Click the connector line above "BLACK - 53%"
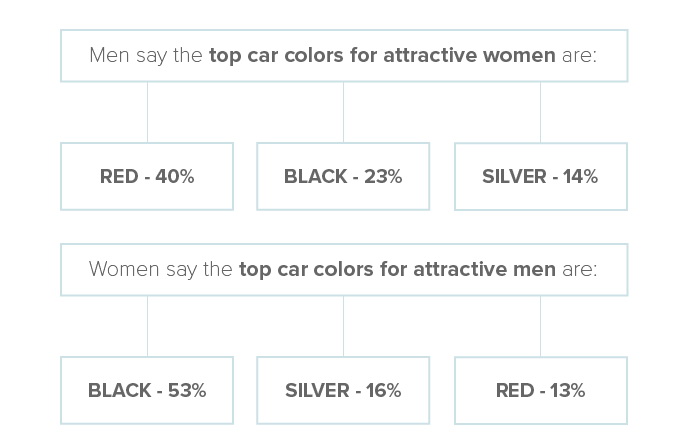This screenshot has width=694, height=441. [147, 326]
